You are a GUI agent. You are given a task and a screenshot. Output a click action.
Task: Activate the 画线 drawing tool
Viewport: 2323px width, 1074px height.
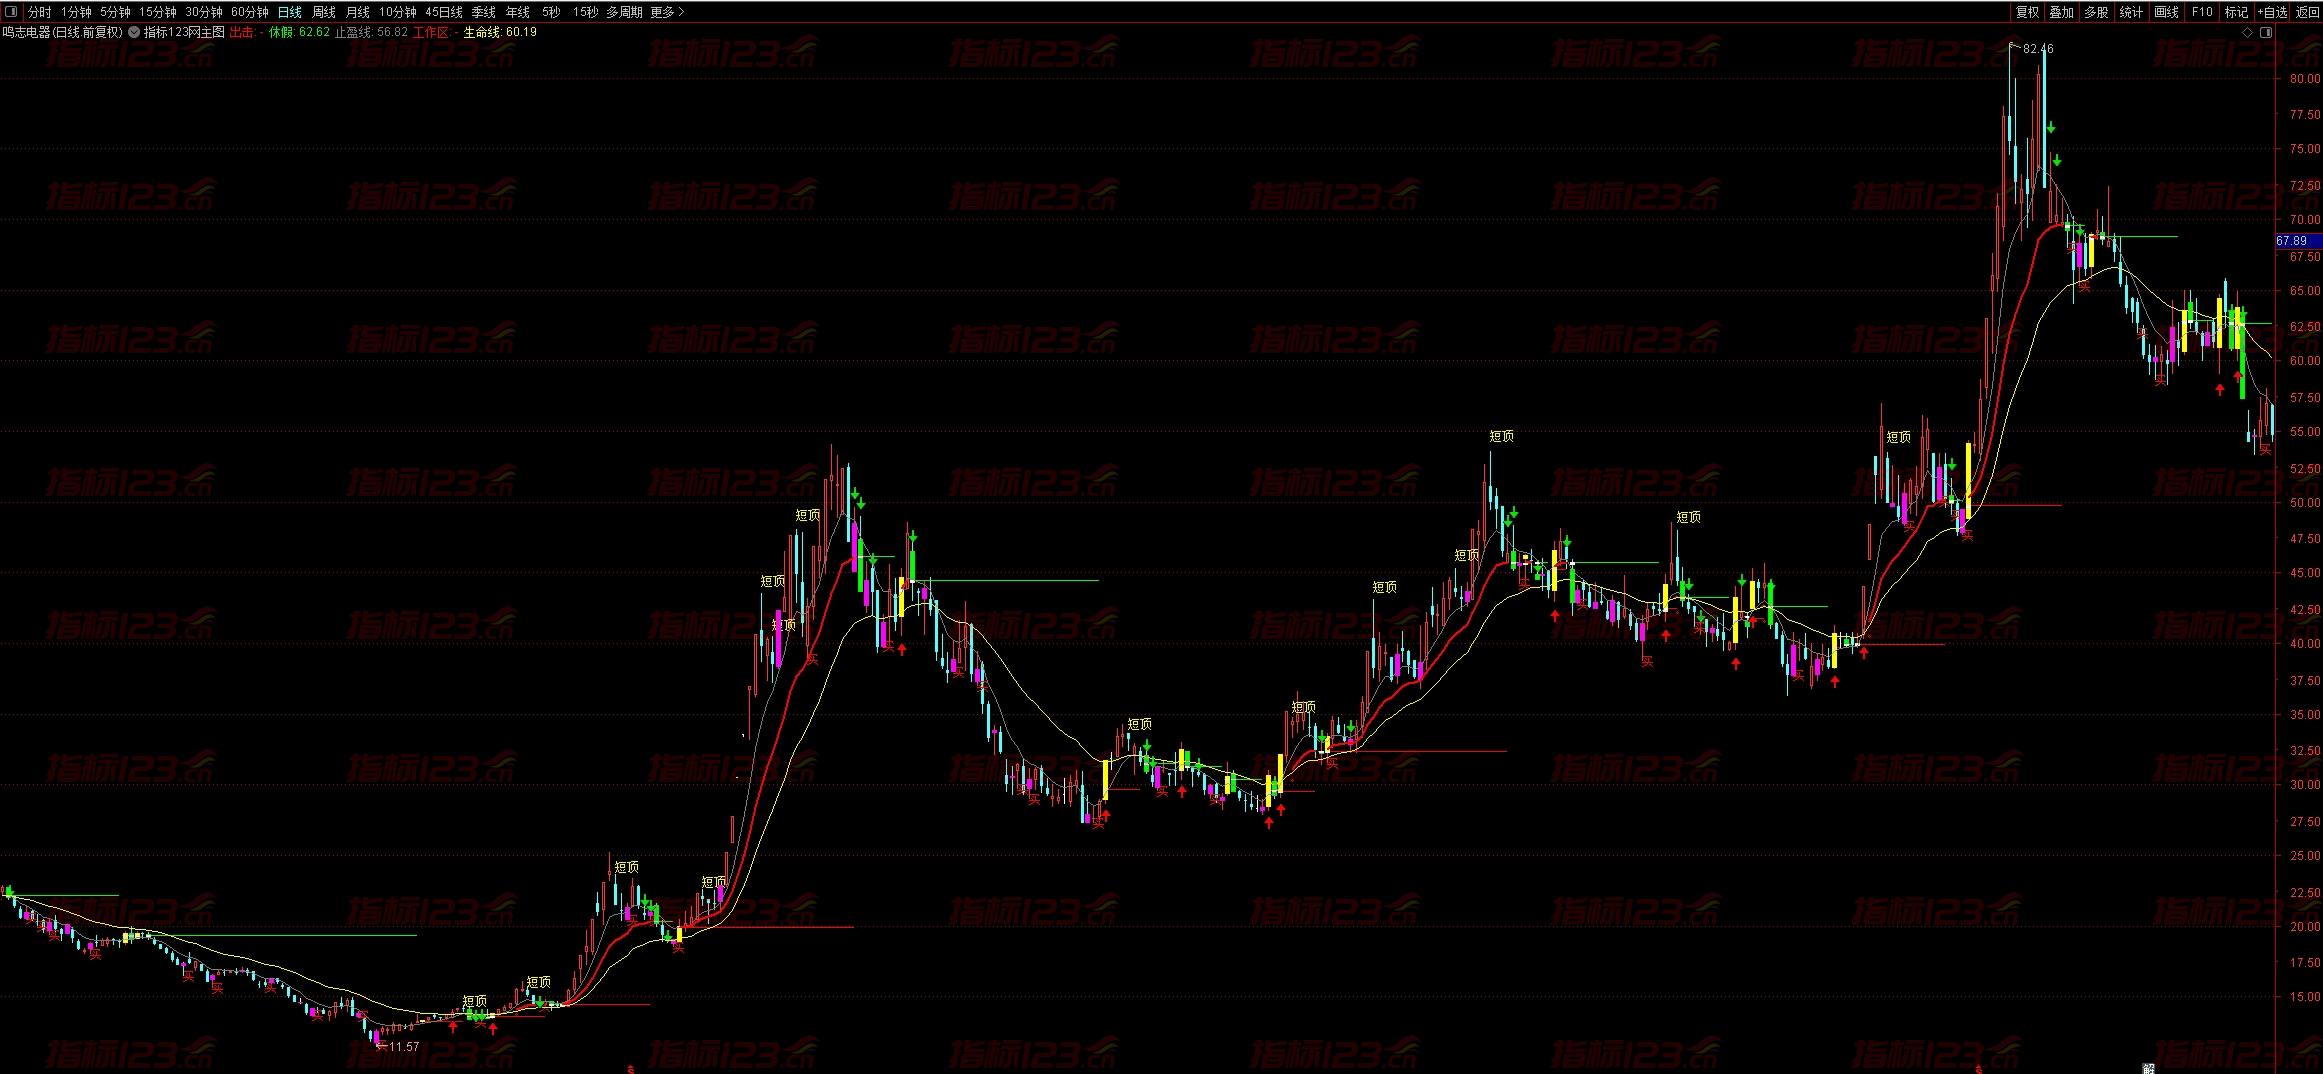point(2167,12)
